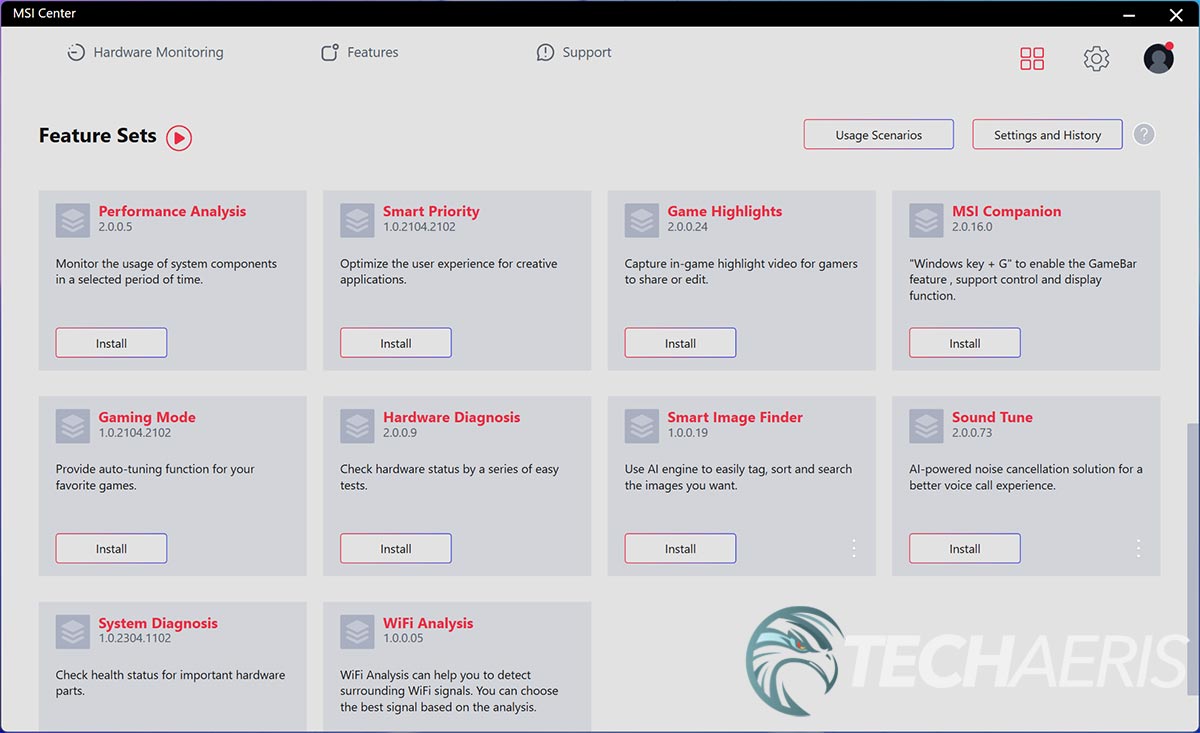This screenshot has height=733, width=1200.
Task: Click the Usage Scenarios button
Action: 879,135
